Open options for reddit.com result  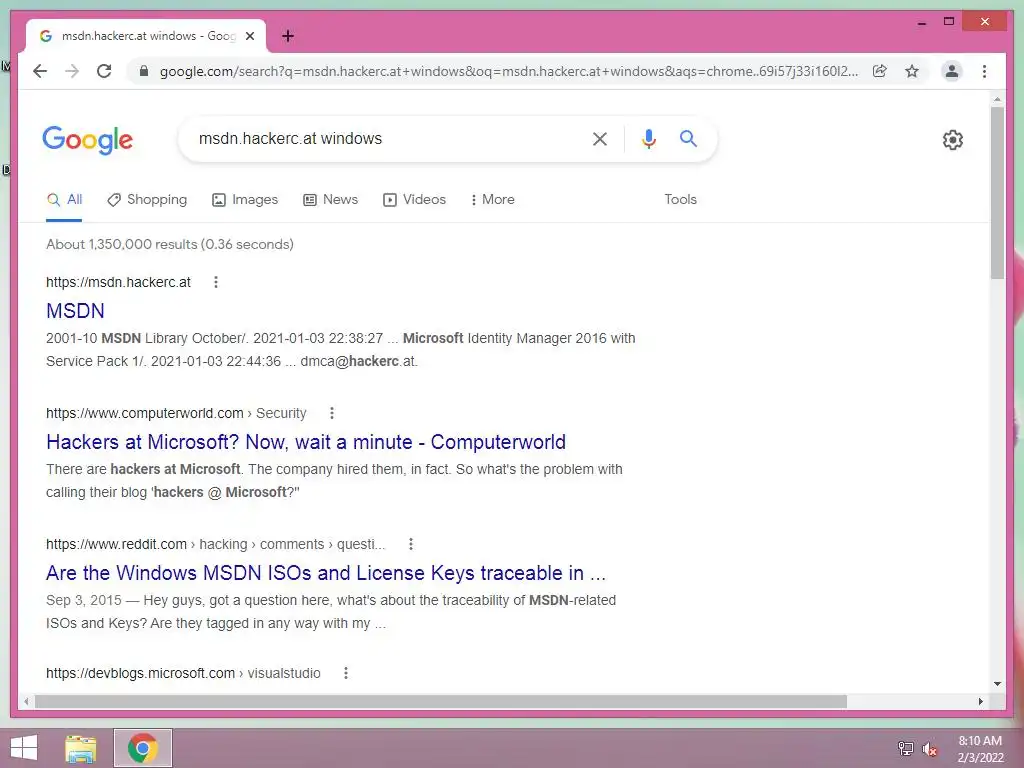(411, 544)
